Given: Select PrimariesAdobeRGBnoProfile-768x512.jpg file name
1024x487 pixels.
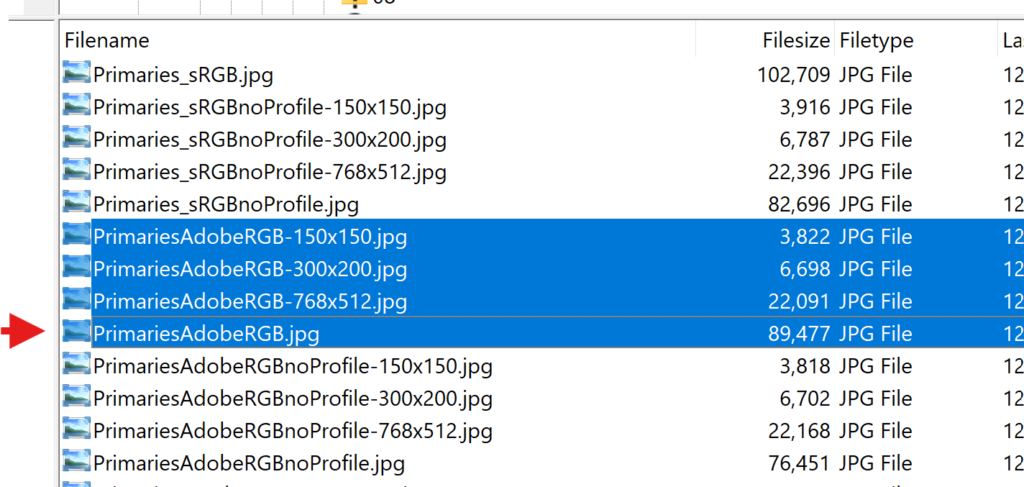Looking at the screenshot, I should (x=293, y=432).
